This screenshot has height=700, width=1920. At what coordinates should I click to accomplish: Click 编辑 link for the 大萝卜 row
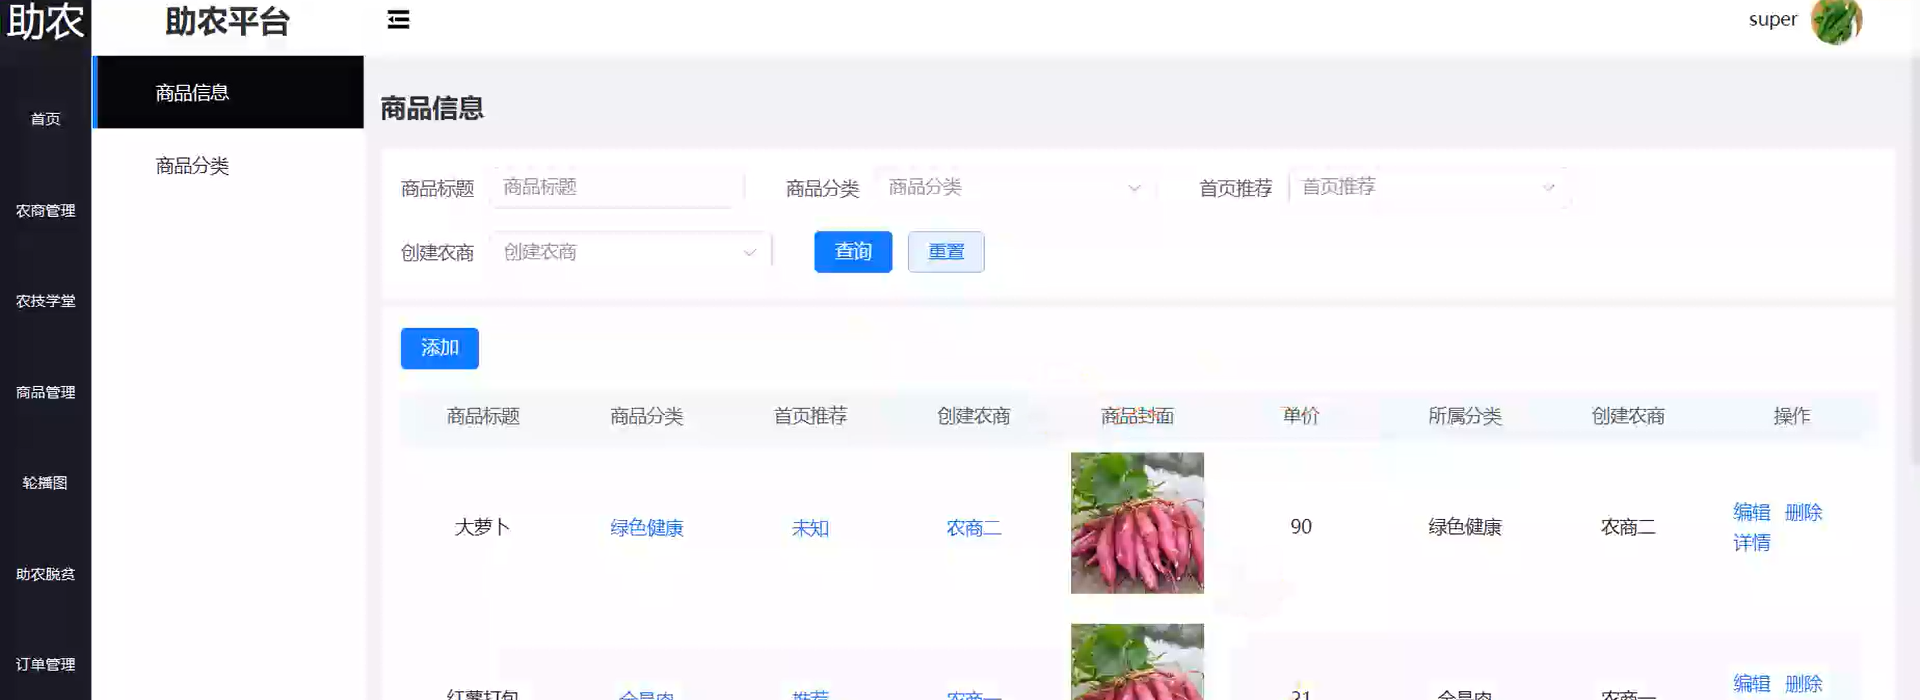1751,512
